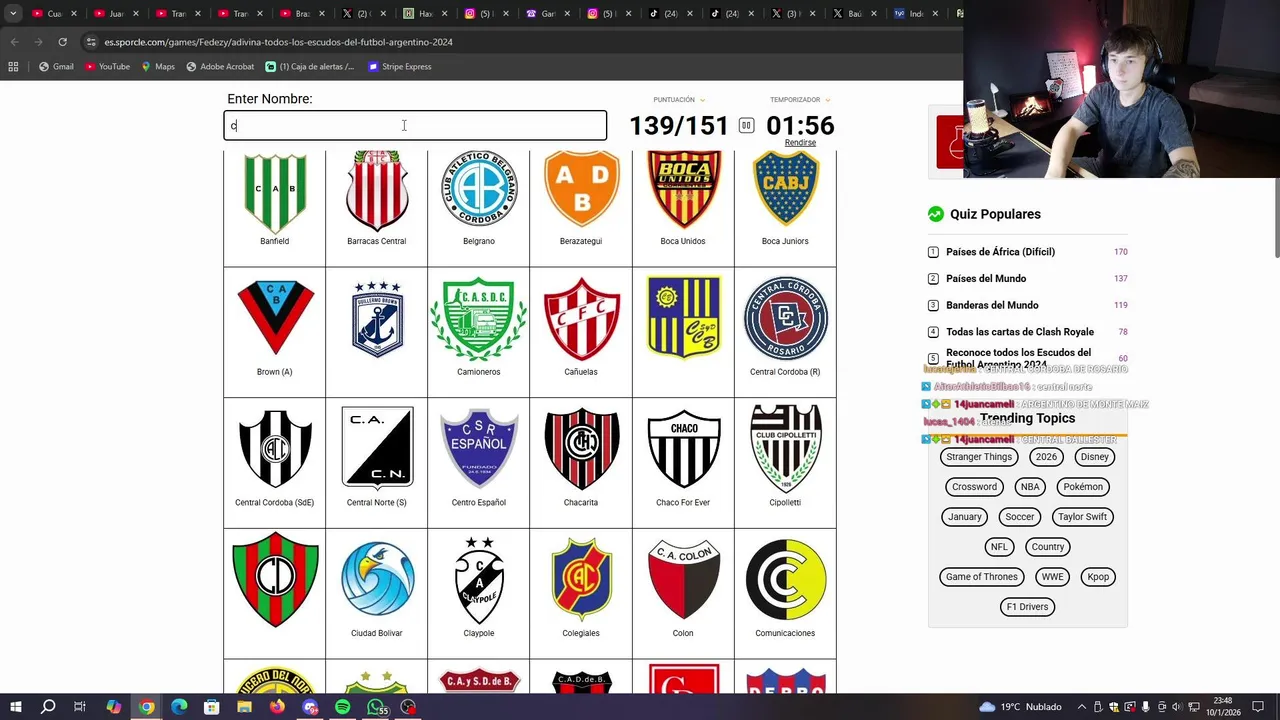Open Todas las cartas de Clash Royale quiz
The image size is (1280, 720).
tap(1020, 332)
